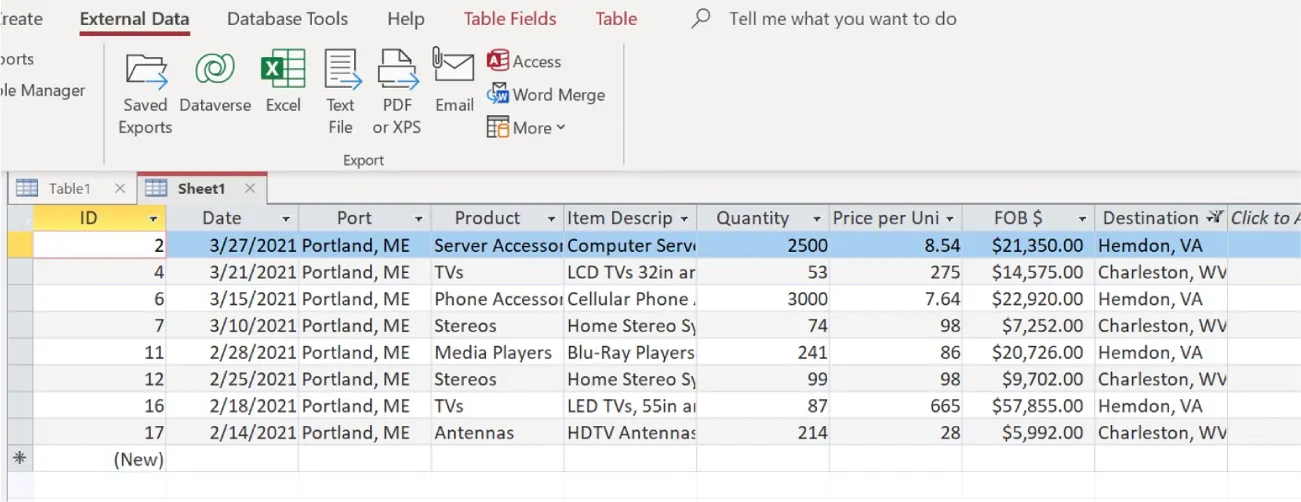Open the Date column filter dropdown

pyautogui.click(x=286, y=219)
